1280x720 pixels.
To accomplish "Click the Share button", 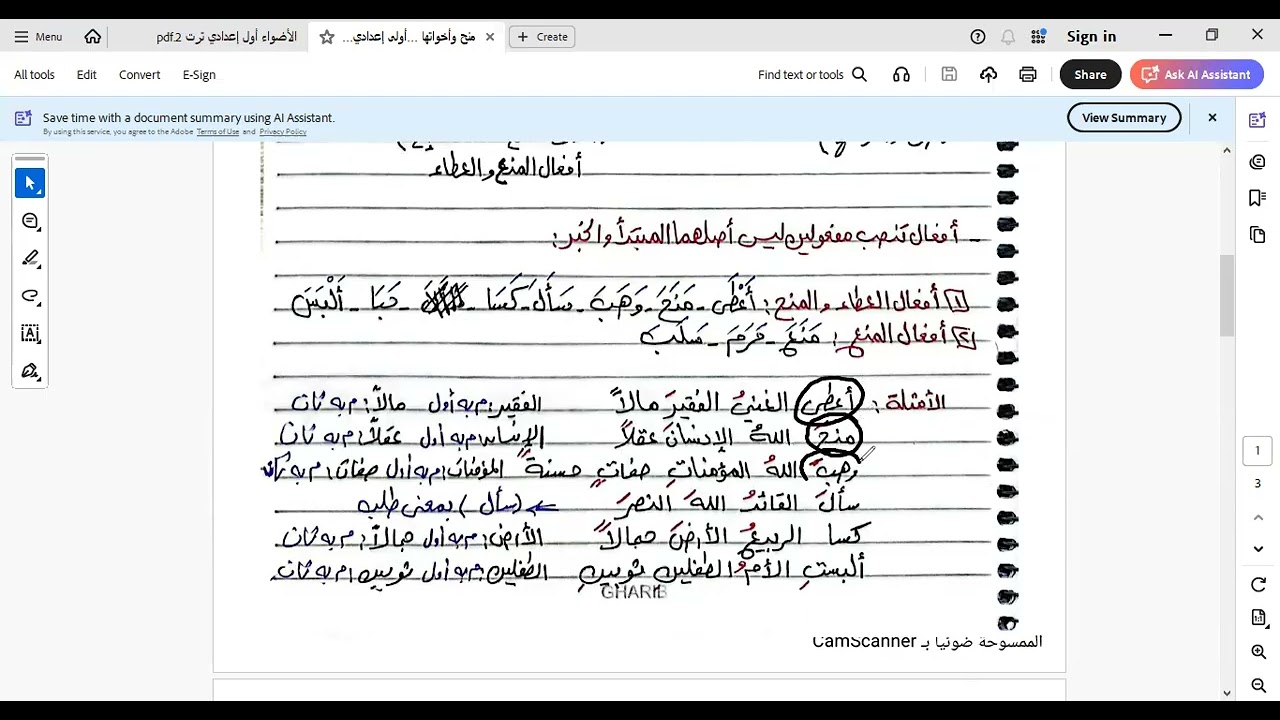I will (x=1090, y=75).
